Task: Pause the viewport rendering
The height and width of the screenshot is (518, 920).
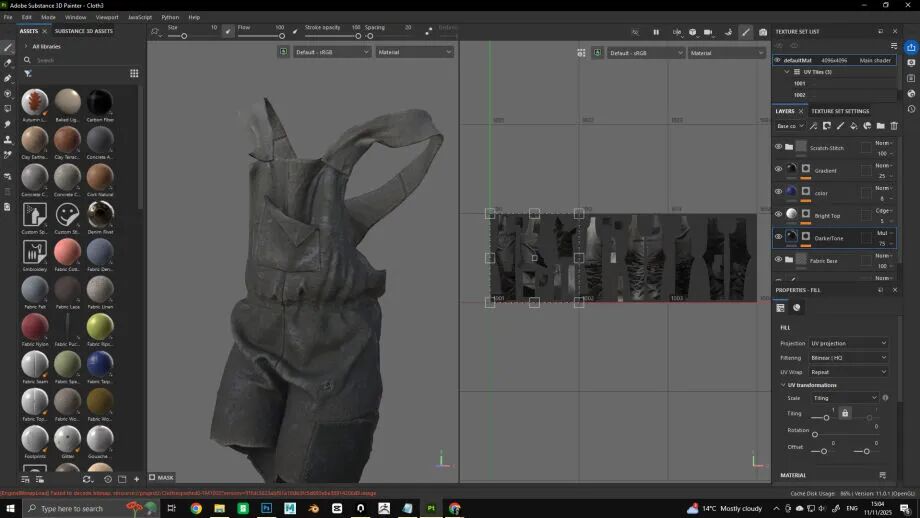Action: click(656, 32)
